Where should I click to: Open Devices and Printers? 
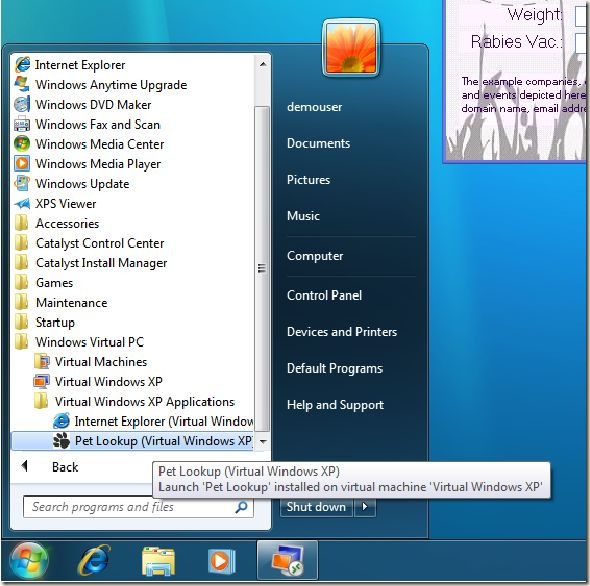click(342, 332)
